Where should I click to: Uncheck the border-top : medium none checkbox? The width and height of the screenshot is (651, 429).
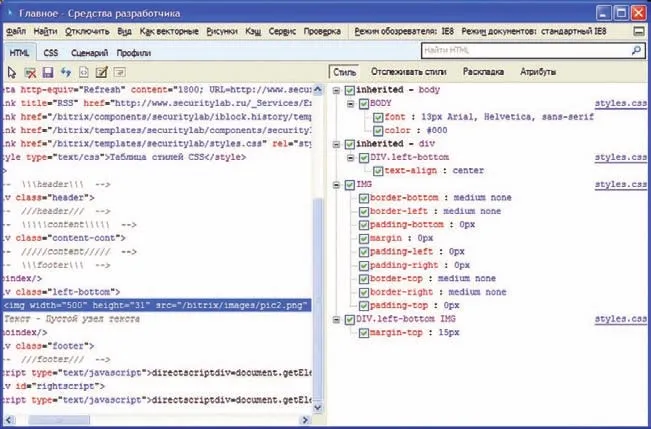pos(364,279)
